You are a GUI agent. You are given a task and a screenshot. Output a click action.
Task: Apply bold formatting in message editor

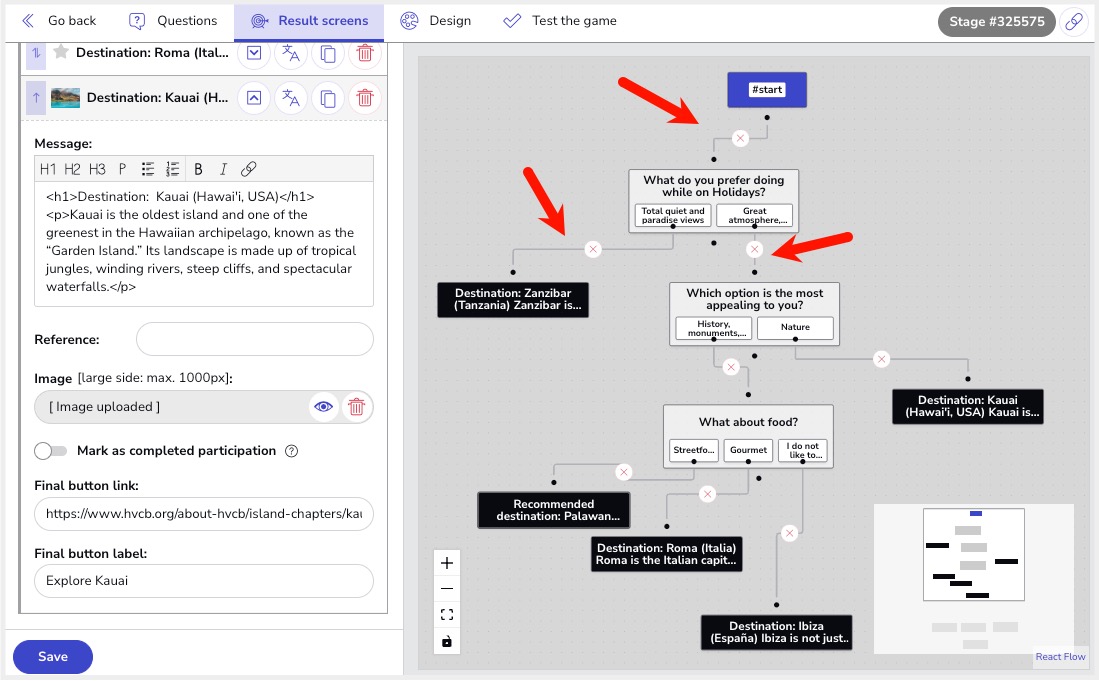click(198, 169)
